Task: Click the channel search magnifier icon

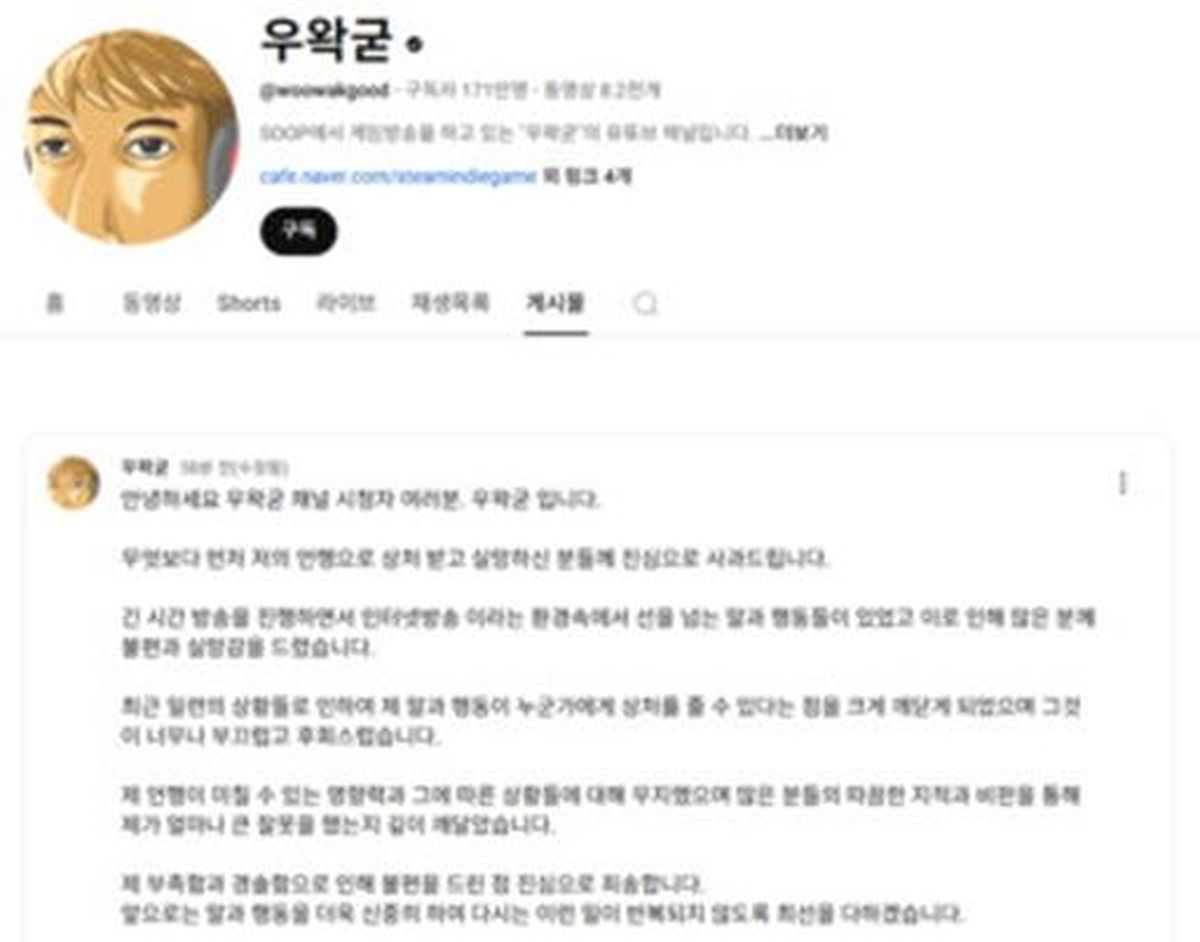Action: [646, 303]
